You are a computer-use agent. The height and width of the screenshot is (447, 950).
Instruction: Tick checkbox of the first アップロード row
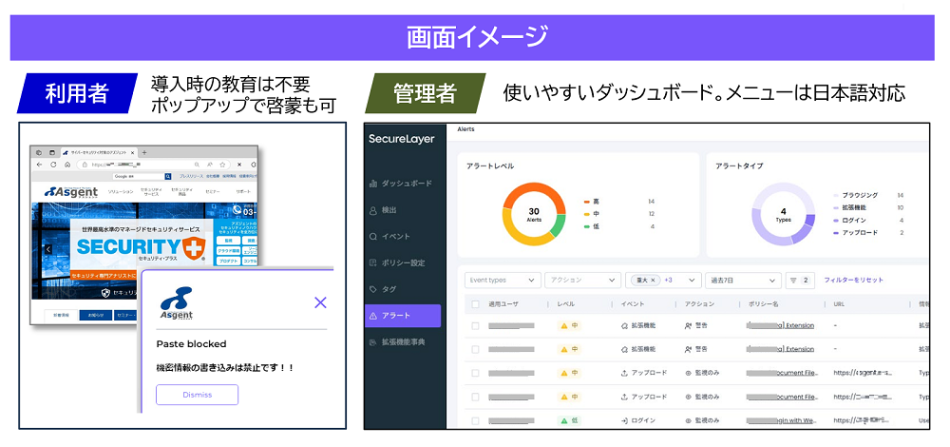(x=475, y=373)
